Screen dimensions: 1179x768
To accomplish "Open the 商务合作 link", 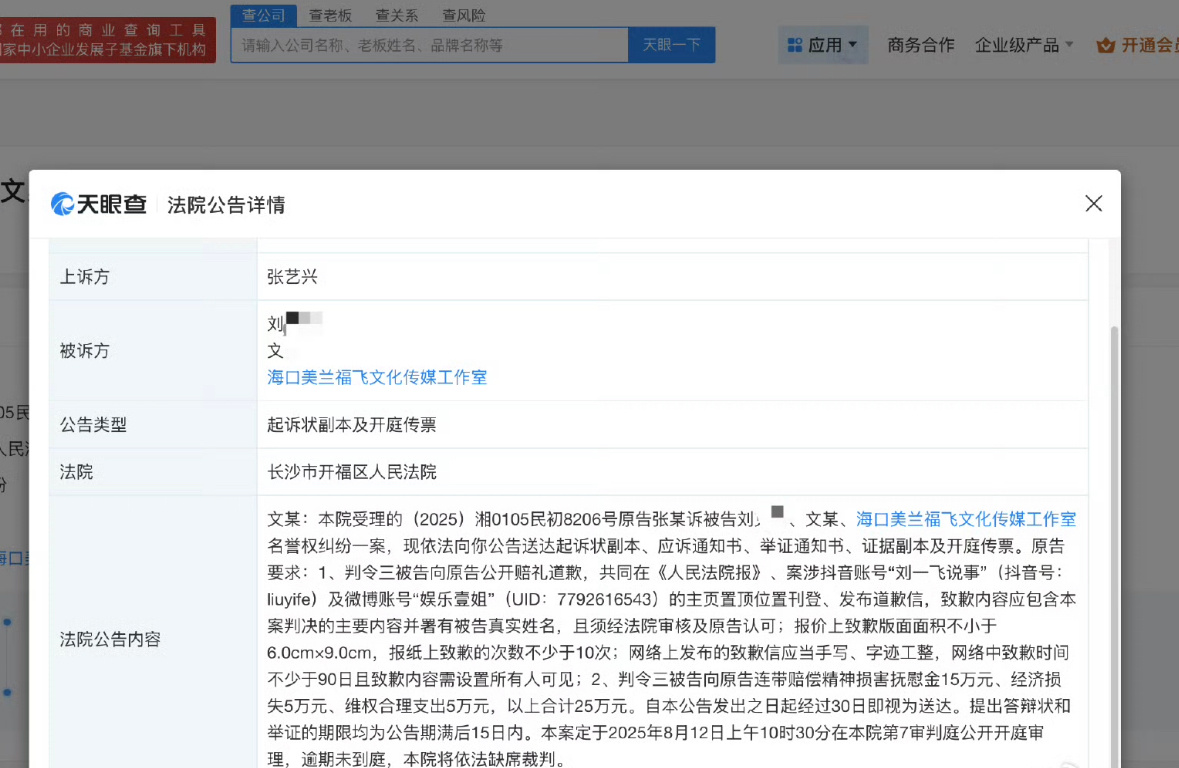I will (920, 45).
